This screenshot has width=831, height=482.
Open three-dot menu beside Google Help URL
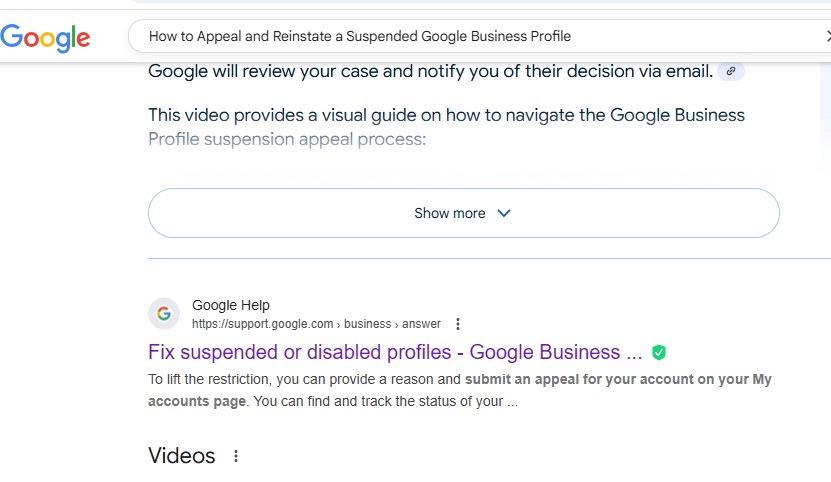coord(458,324)
